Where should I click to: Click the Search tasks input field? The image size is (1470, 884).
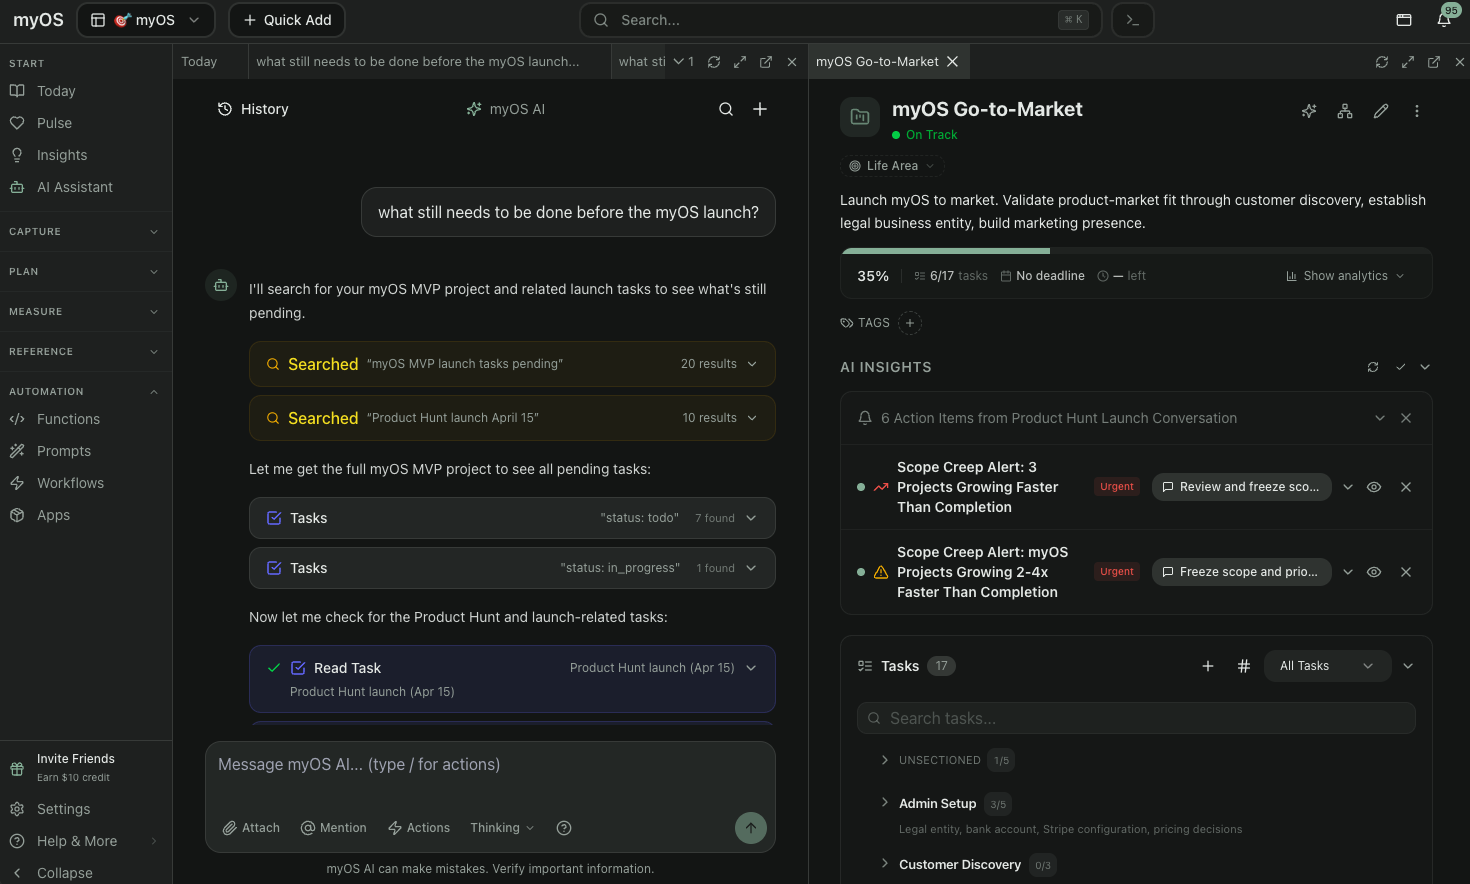(1136, 717)
